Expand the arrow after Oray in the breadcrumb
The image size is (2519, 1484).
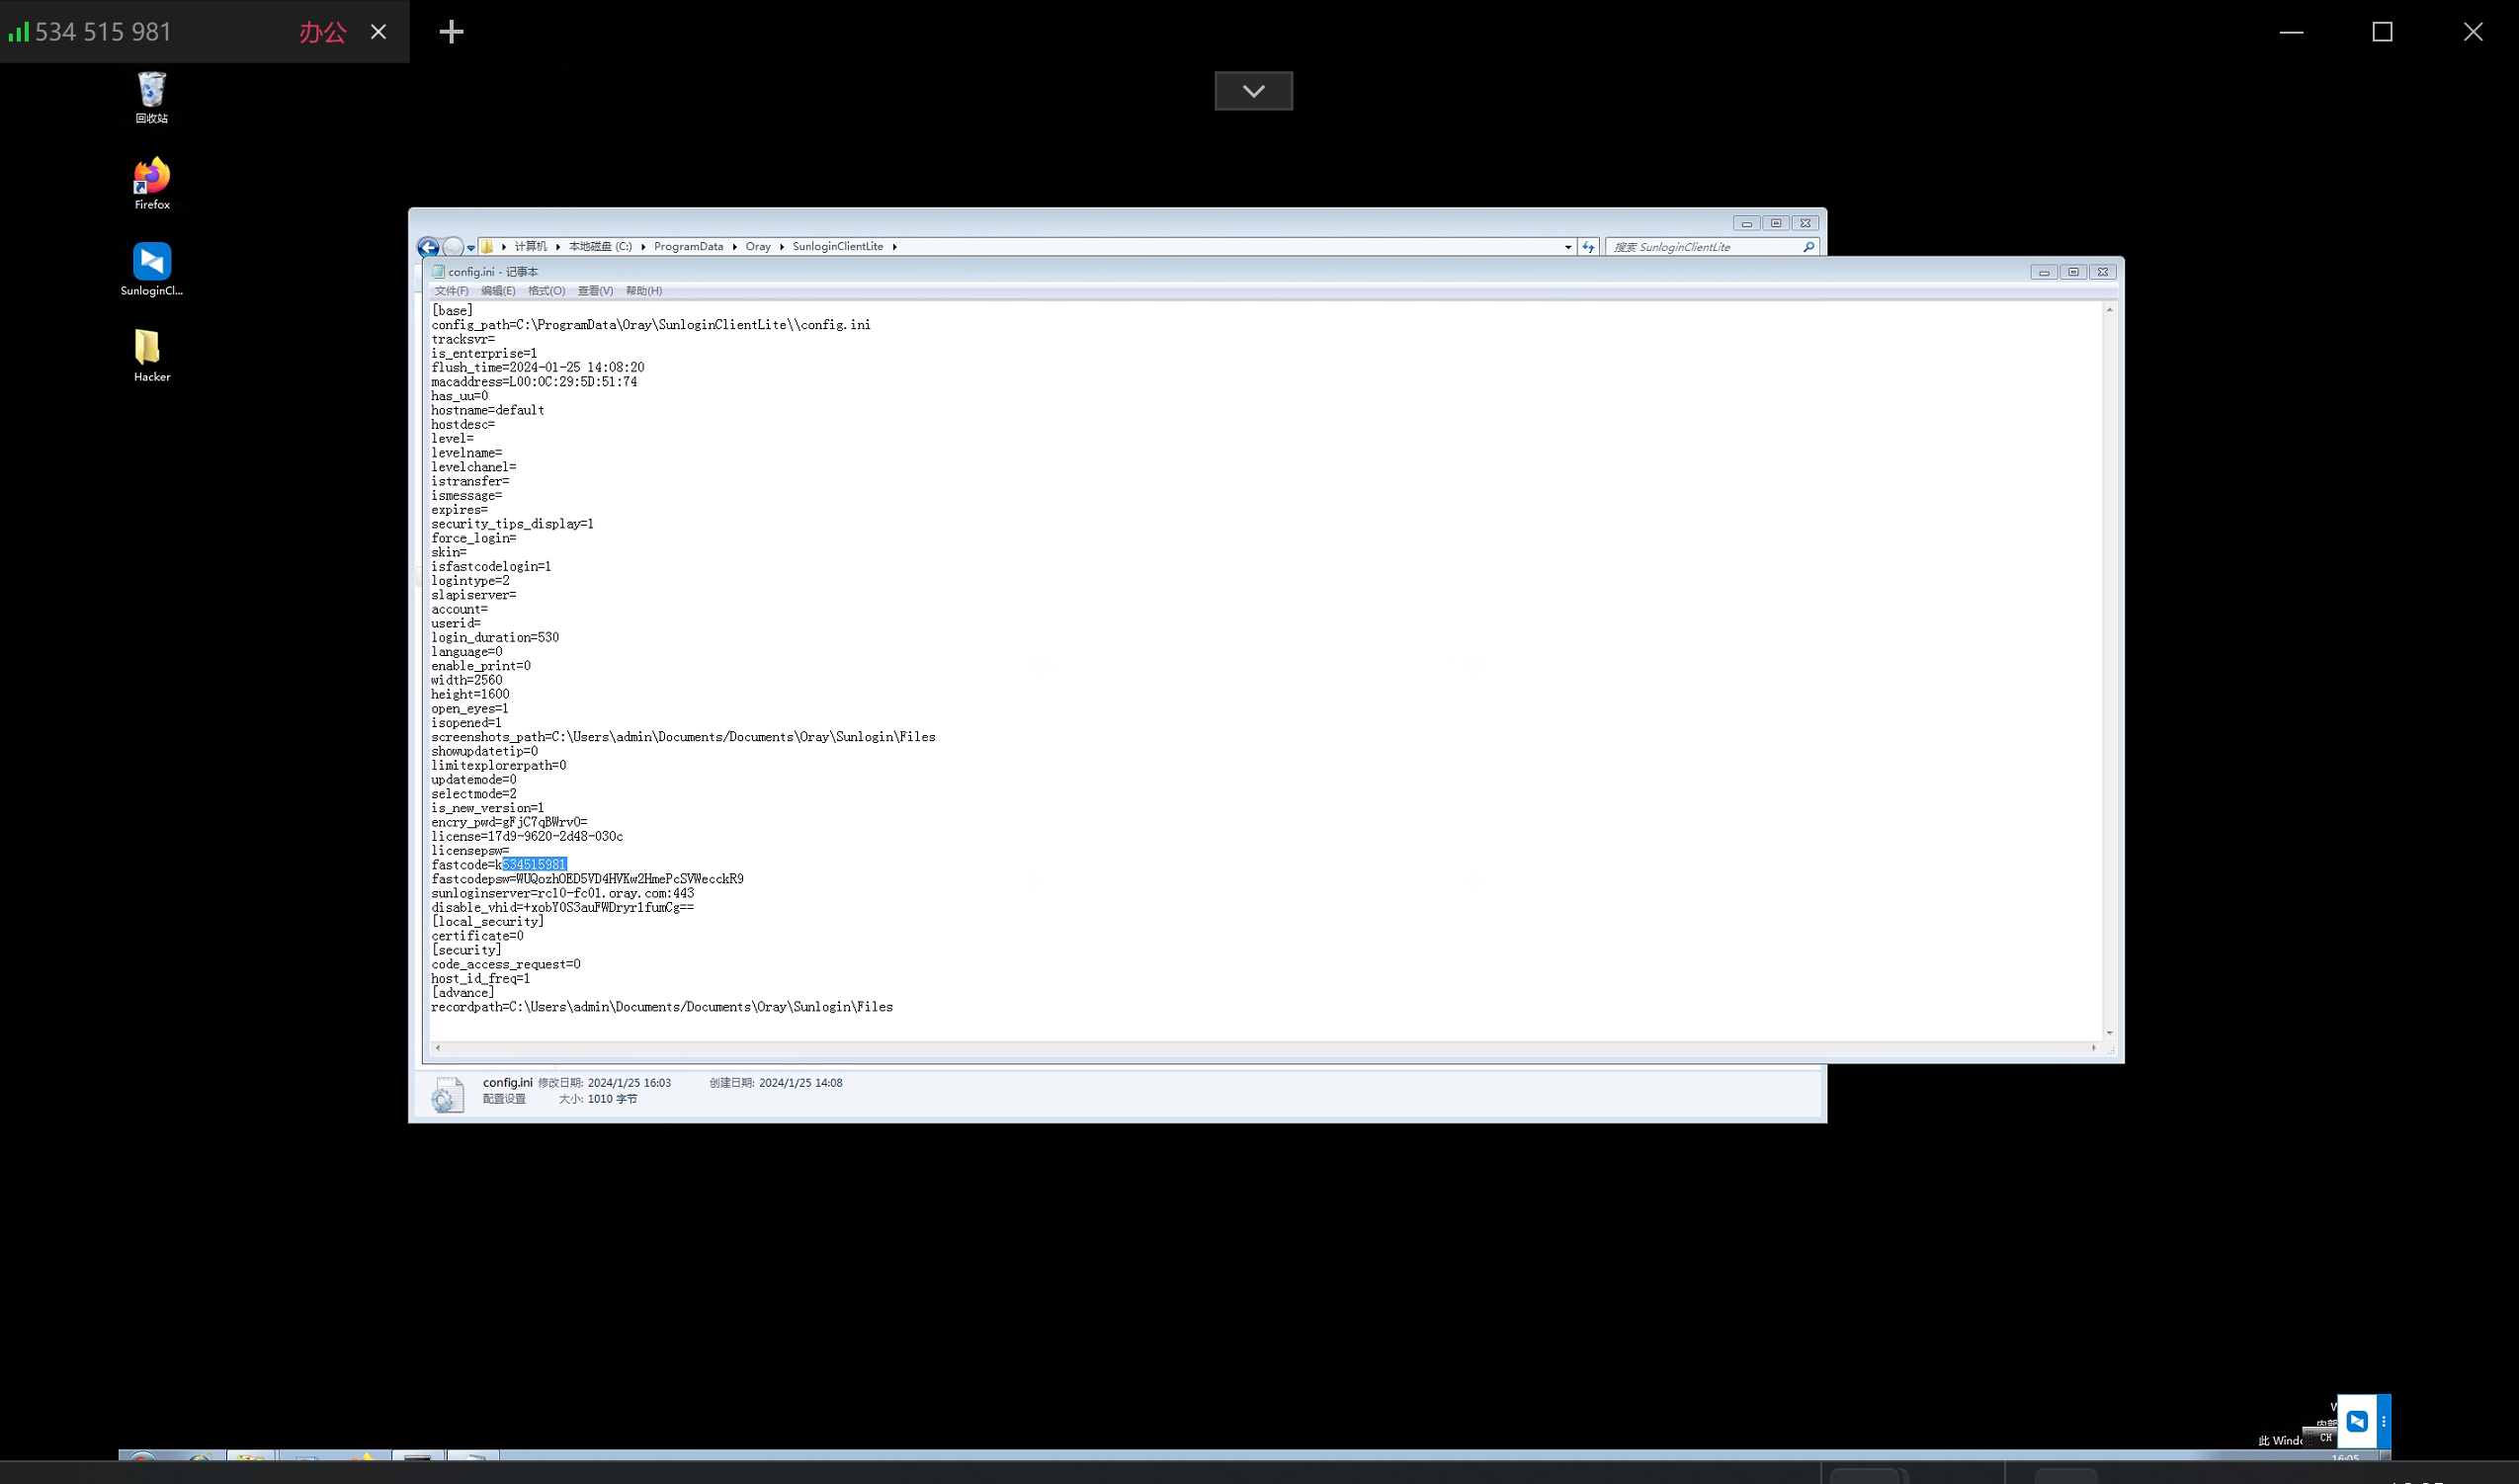coord(781,246)
